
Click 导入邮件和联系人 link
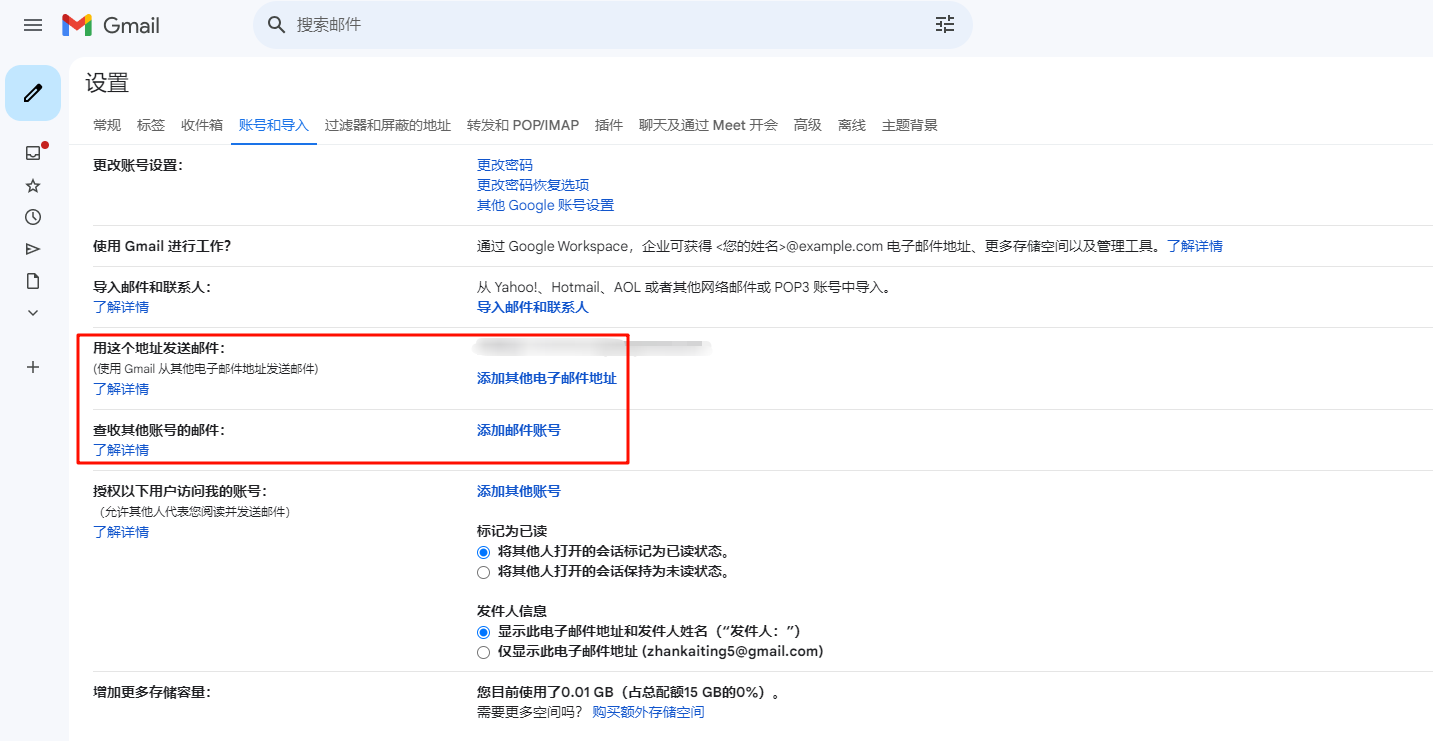pos(533,307)
